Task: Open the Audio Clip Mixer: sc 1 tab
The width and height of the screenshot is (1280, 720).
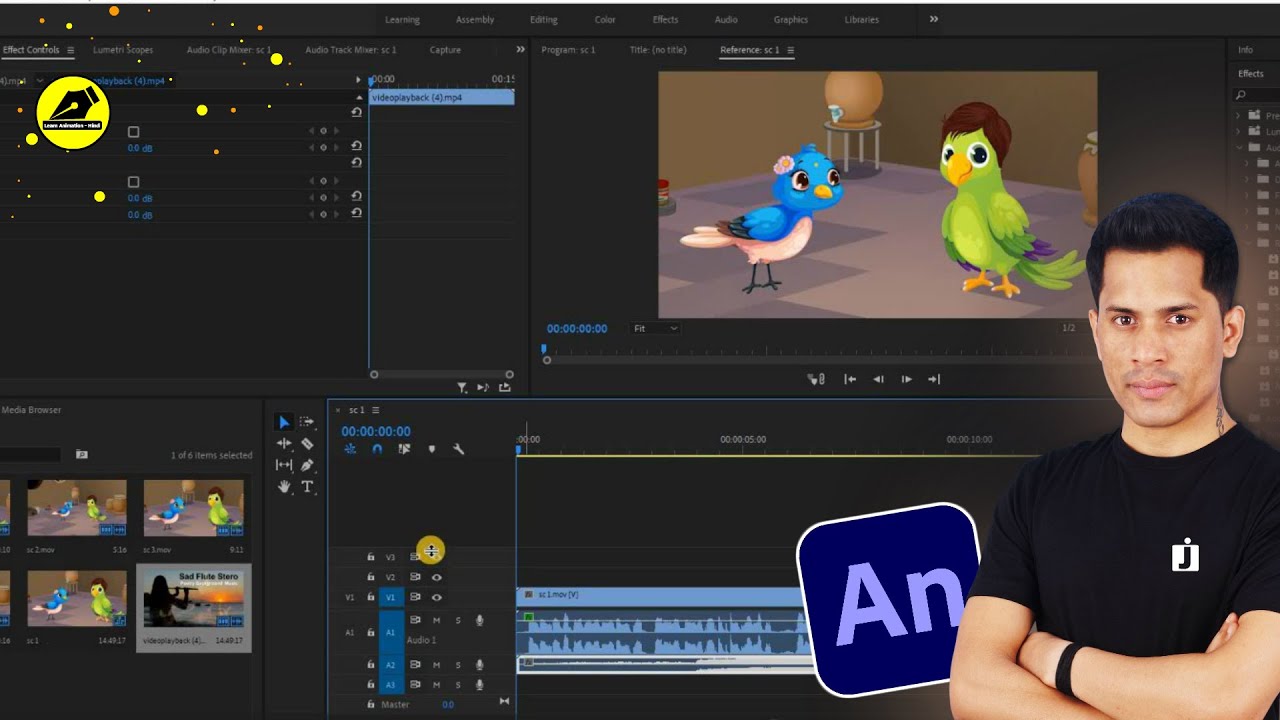Action: pyautogui.click(x=229, y=50)
